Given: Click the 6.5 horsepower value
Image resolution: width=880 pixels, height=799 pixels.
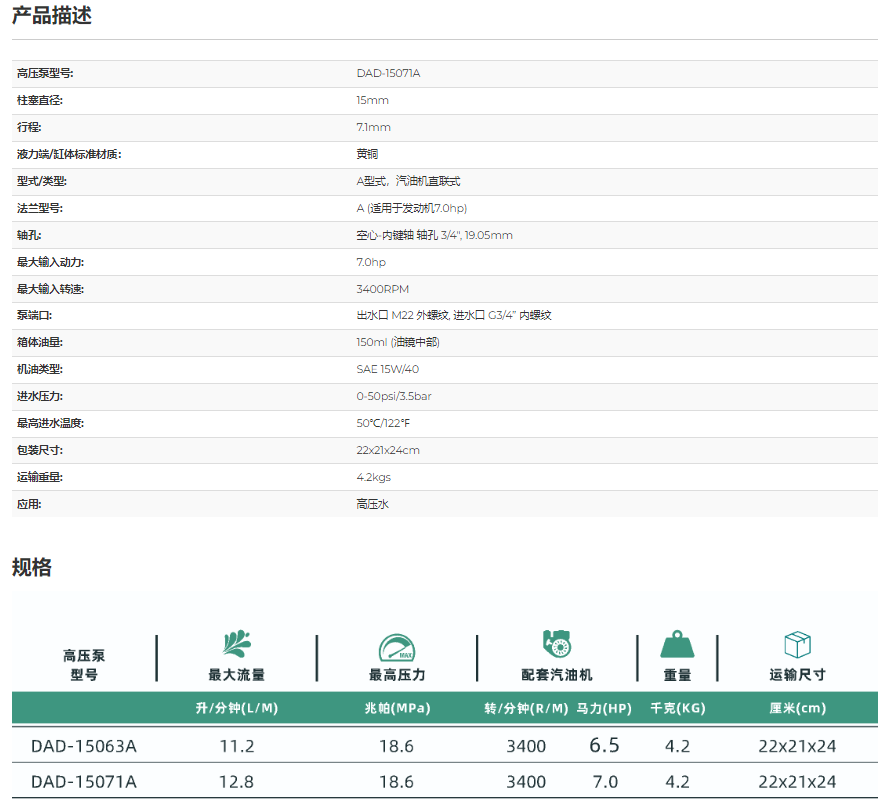Looking at the screenshot, I should [x=604, y=746].
